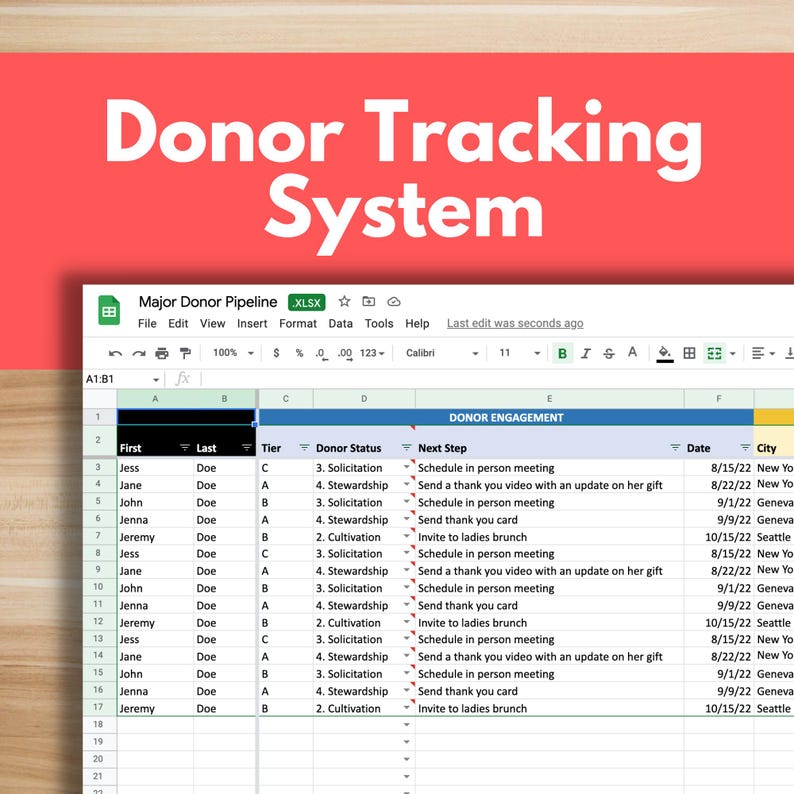Click the Undo arrow icon

click(115, 353)
